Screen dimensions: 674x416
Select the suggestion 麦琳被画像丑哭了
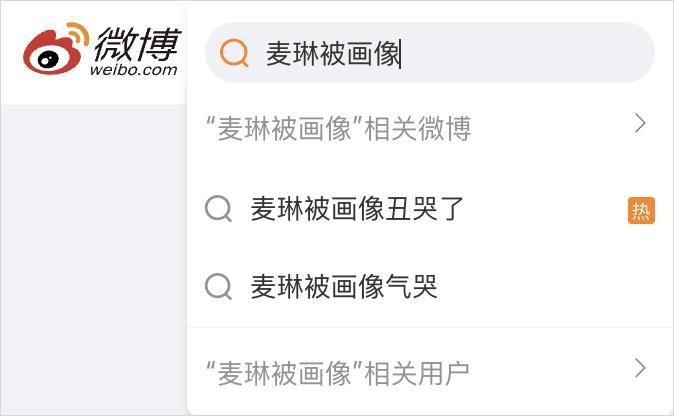357,209
